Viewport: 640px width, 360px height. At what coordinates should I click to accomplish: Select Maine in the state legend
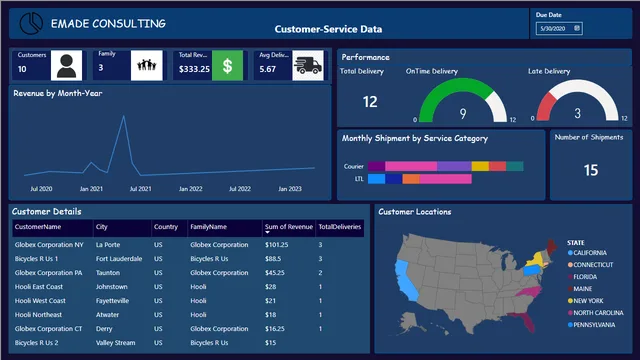click(580, 289)
